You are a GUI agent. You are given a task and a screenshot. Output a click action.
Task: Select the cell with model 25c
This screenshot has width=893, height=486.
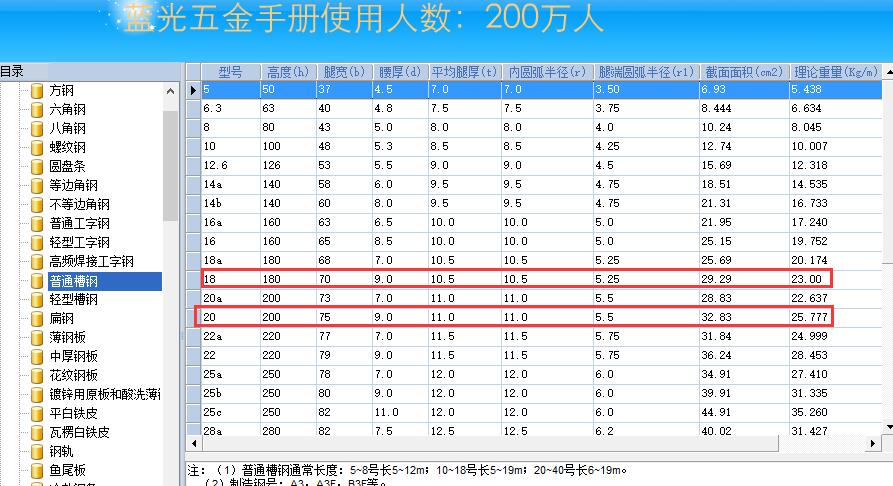[231, 413]
